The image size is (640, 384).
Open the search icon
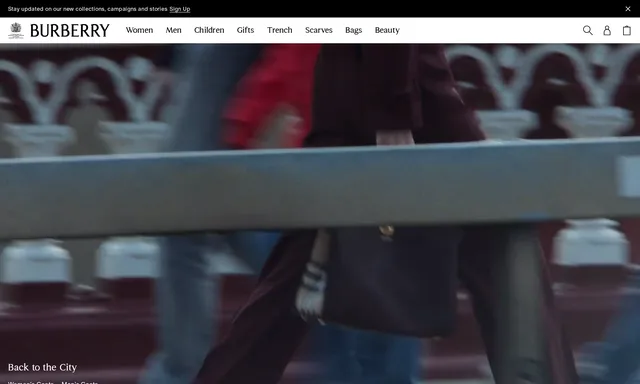click(587, 30)
